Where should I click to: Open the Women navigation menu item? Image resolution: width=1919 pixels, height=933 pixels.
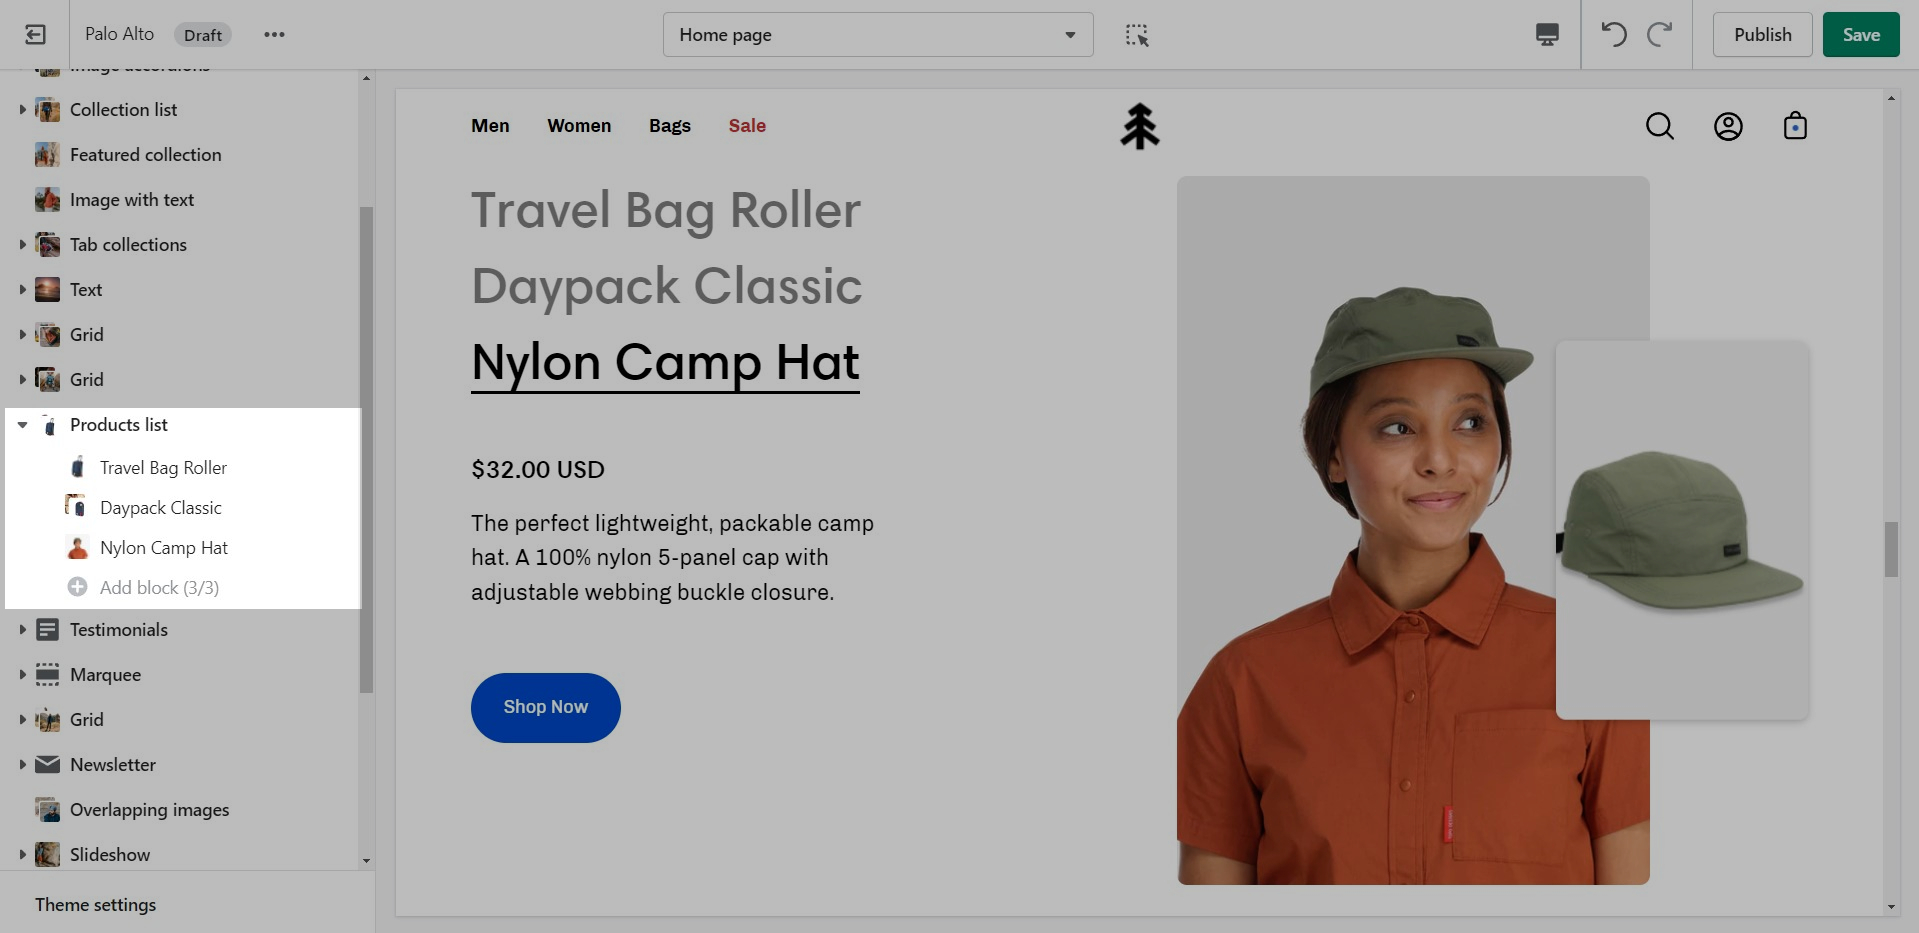579,126
